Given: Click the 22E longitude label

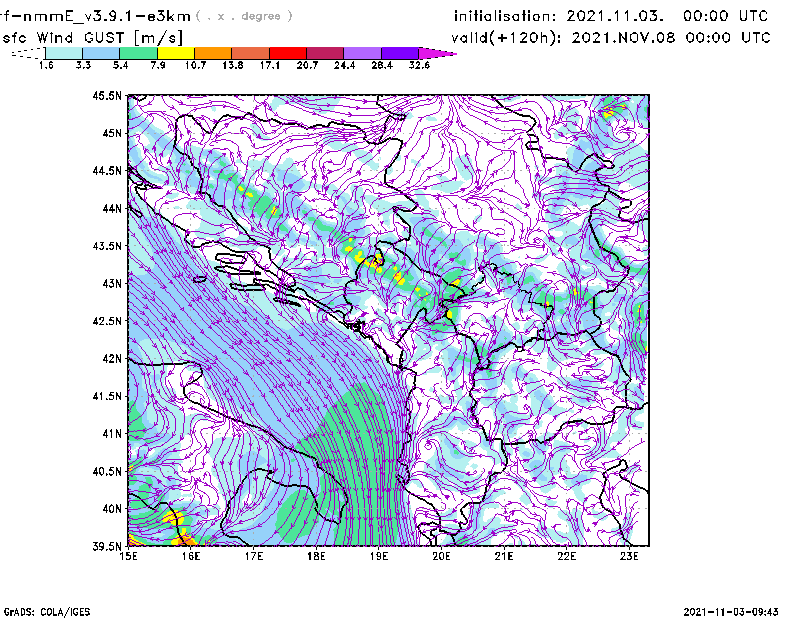Looking at the screenshot, I should (x=566, y=556).
